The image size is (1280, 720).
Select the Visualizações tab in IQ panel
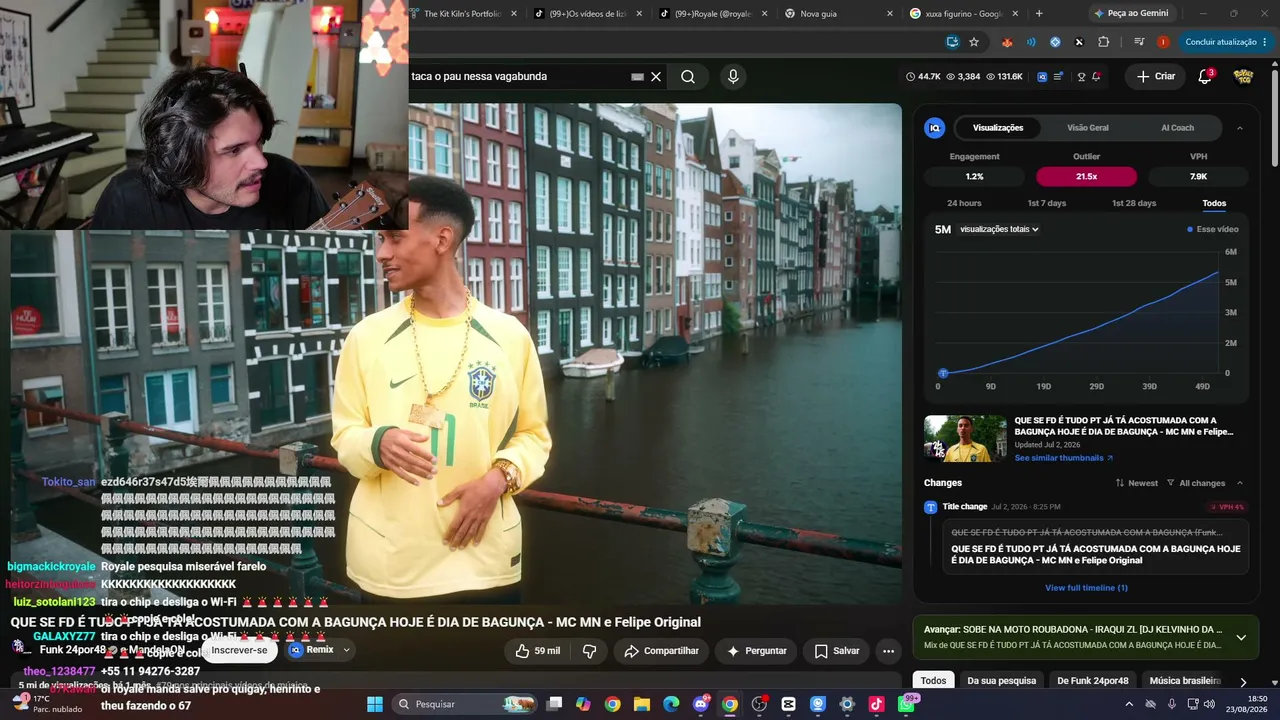[x=998, y=128]
